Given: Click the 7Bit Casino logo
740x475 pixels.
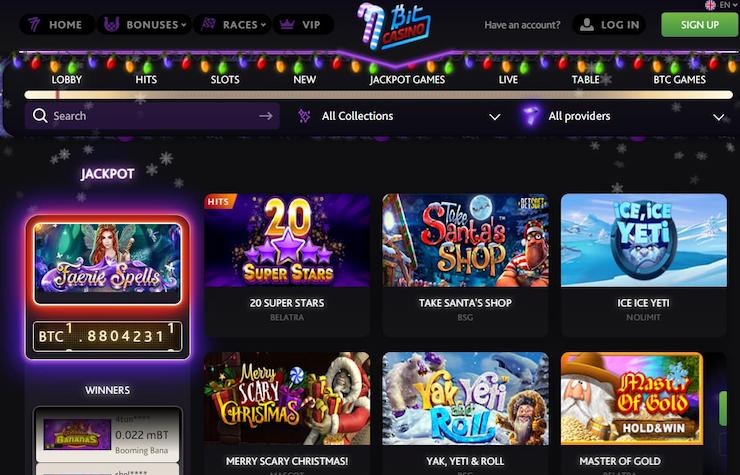Looking at the screenshot, I should click(394, 26).
